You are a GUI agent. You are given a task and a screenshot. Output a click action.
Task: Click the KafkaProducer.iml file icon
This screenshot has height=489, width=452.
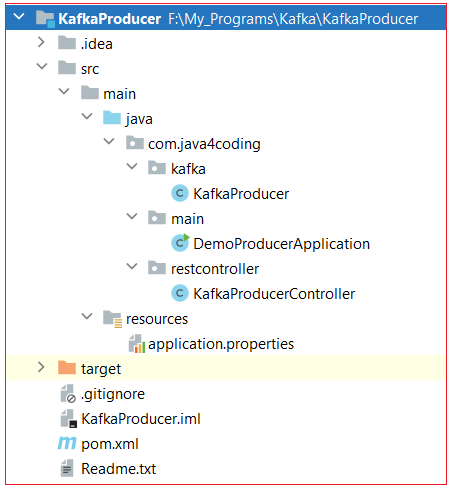click(69, 419)
